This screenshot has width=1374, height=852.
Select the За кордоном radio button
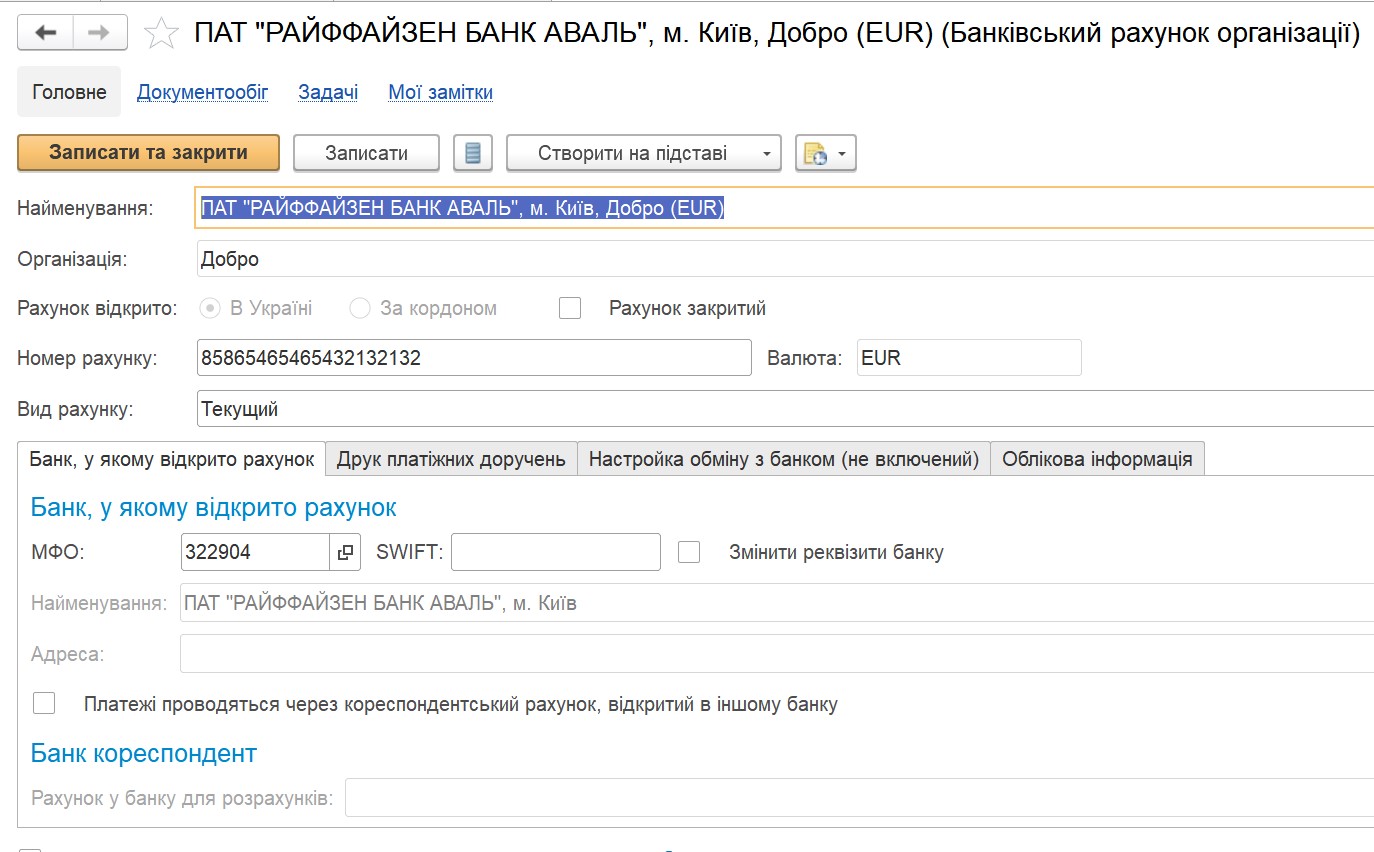click(360, 308)
